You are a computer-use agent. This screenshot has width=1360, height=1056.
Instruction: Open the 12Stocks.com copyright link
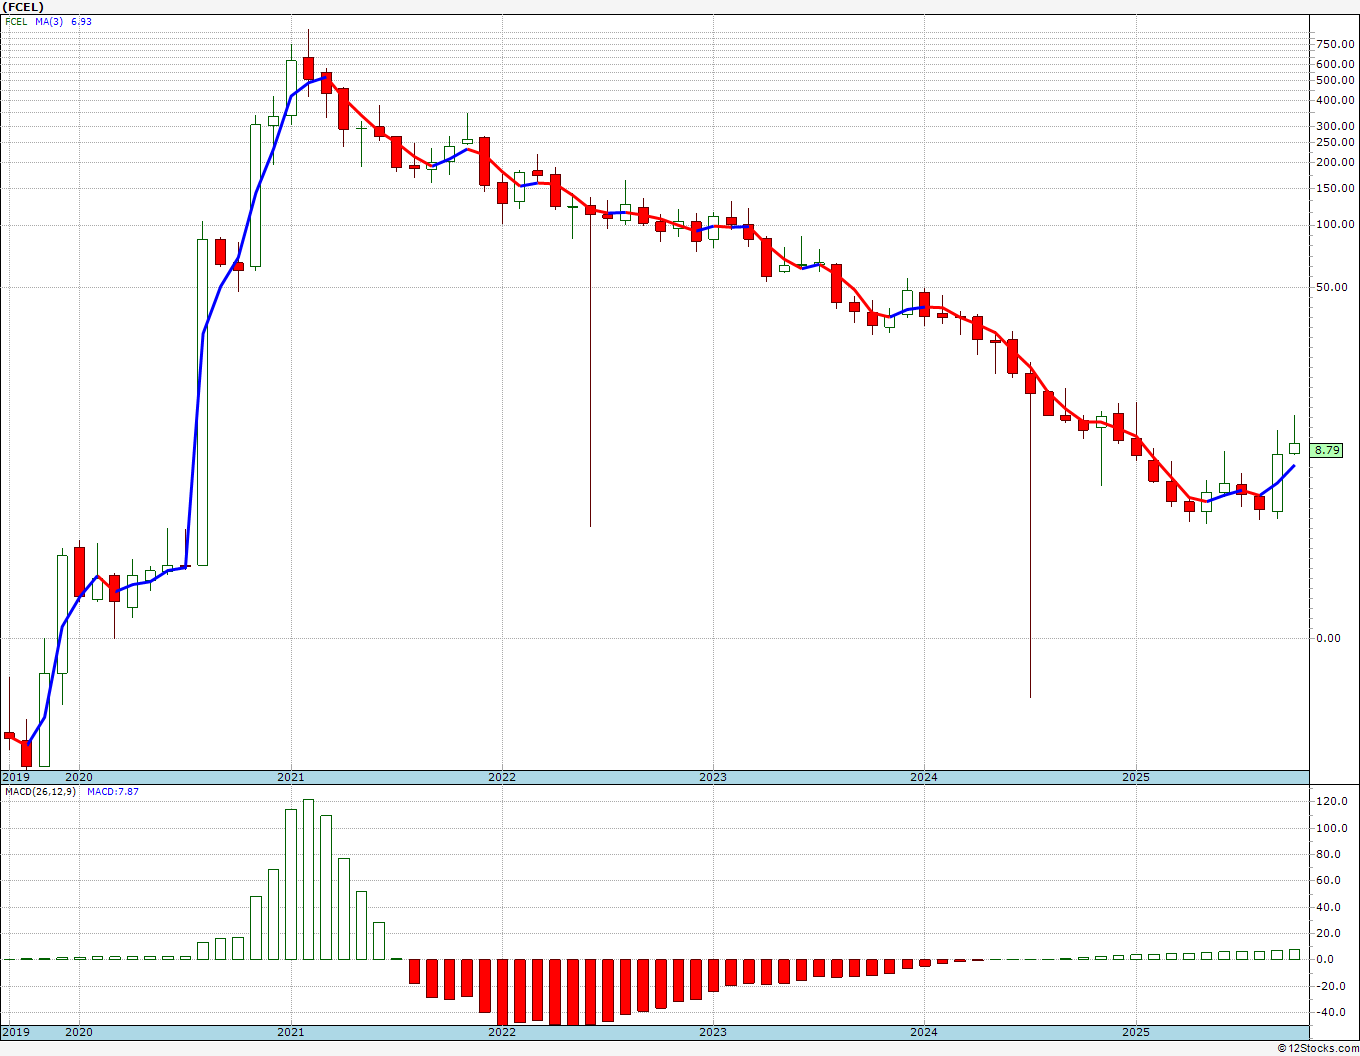(1318, 1048)
